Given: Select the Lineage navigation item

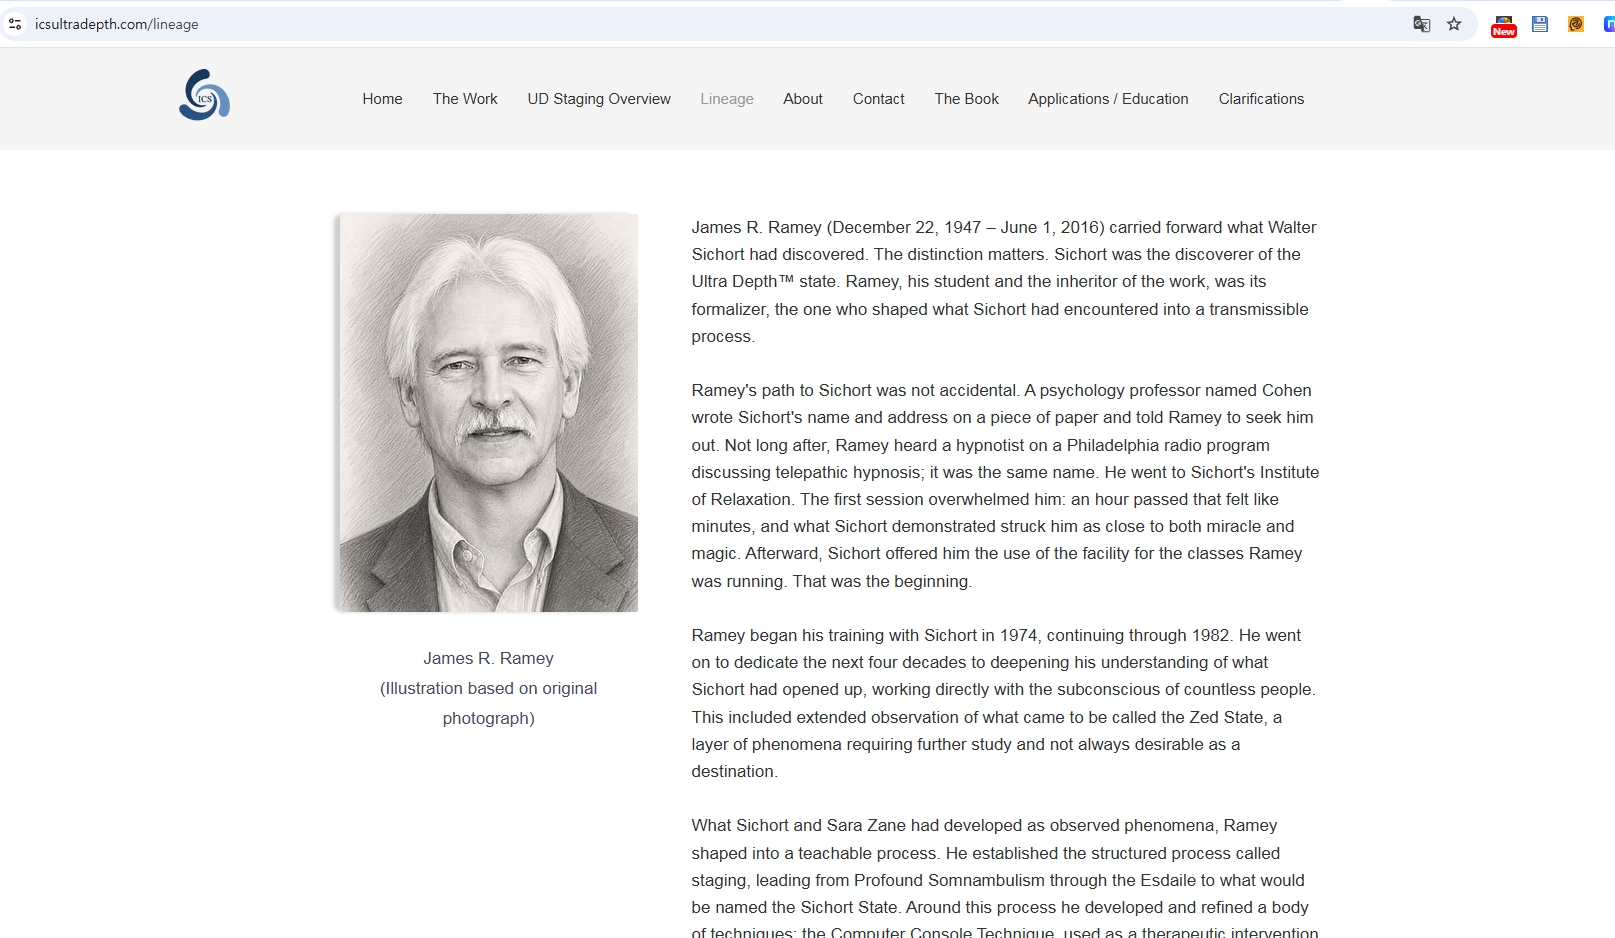Looking at the screenshot, I should (x=727, y=99).
